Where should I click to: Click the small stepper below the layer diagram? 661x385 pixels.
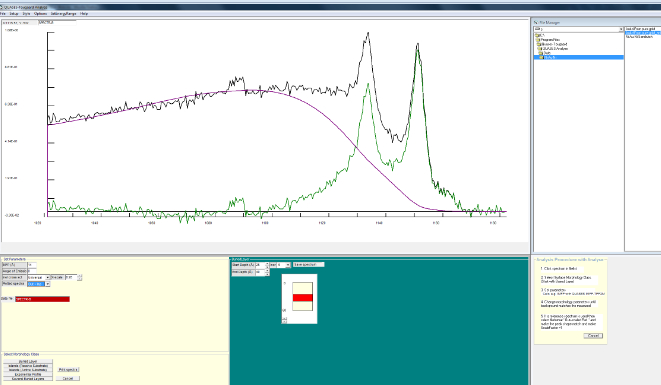coord(284,320)
